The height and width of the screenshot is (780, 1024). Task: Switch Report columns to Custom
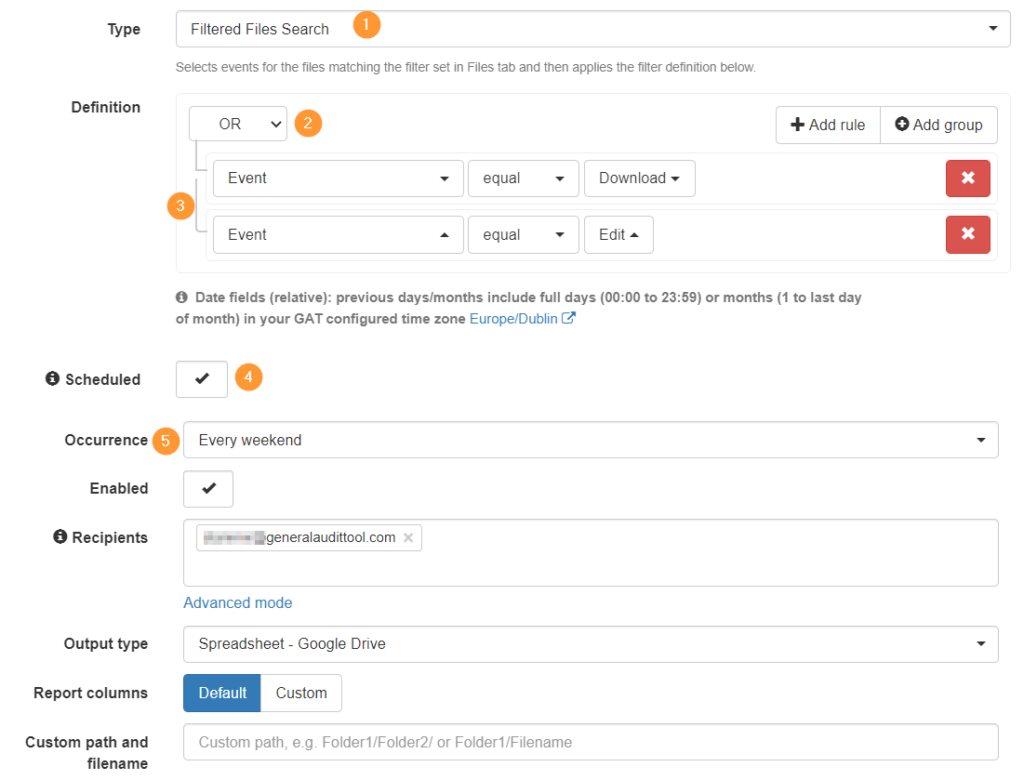[x=301, y=692]
